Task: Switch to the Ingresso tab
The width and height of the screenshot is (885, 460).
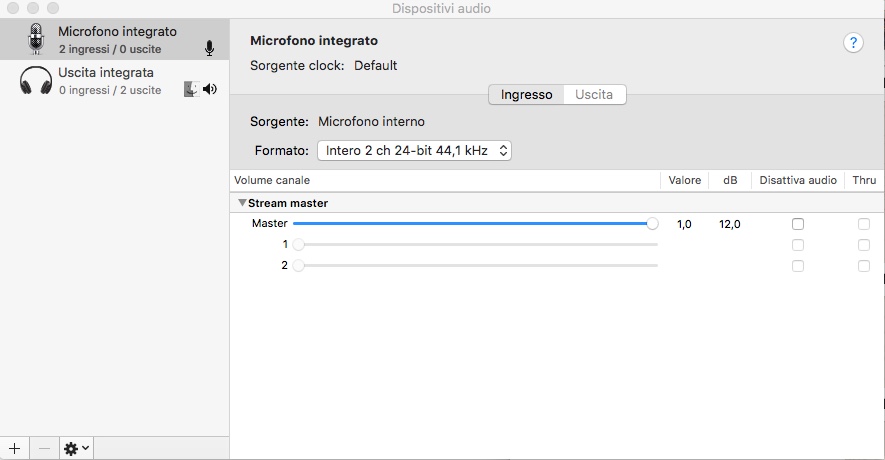Action: (x=526, y=94)
